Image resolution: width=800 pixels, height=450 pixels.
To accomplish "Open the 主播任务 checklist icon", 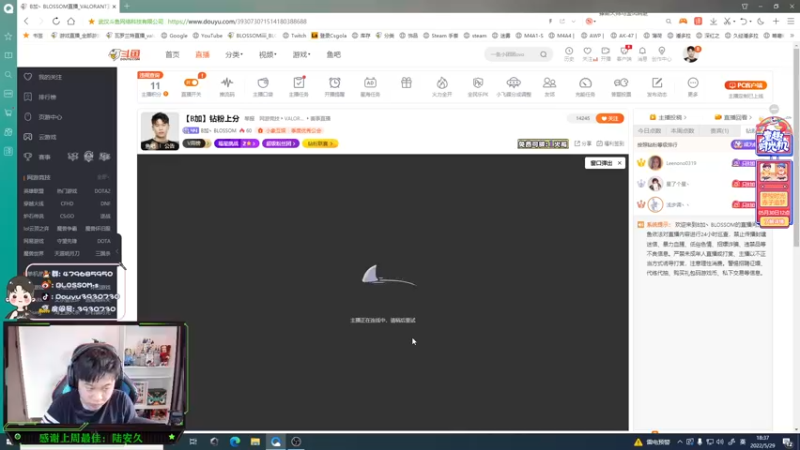I will [298, 83].
